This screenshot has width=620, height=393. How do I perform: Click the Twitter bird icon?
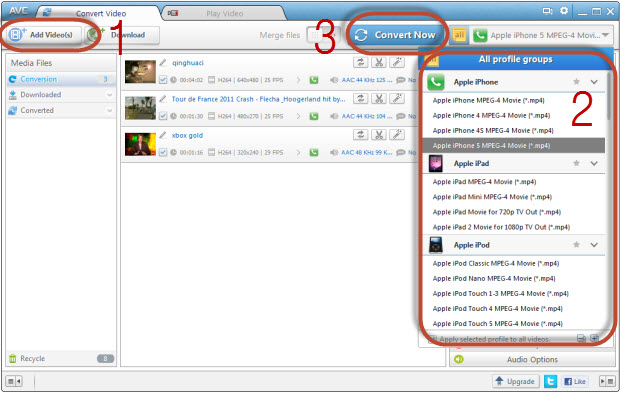click(550, 381)
